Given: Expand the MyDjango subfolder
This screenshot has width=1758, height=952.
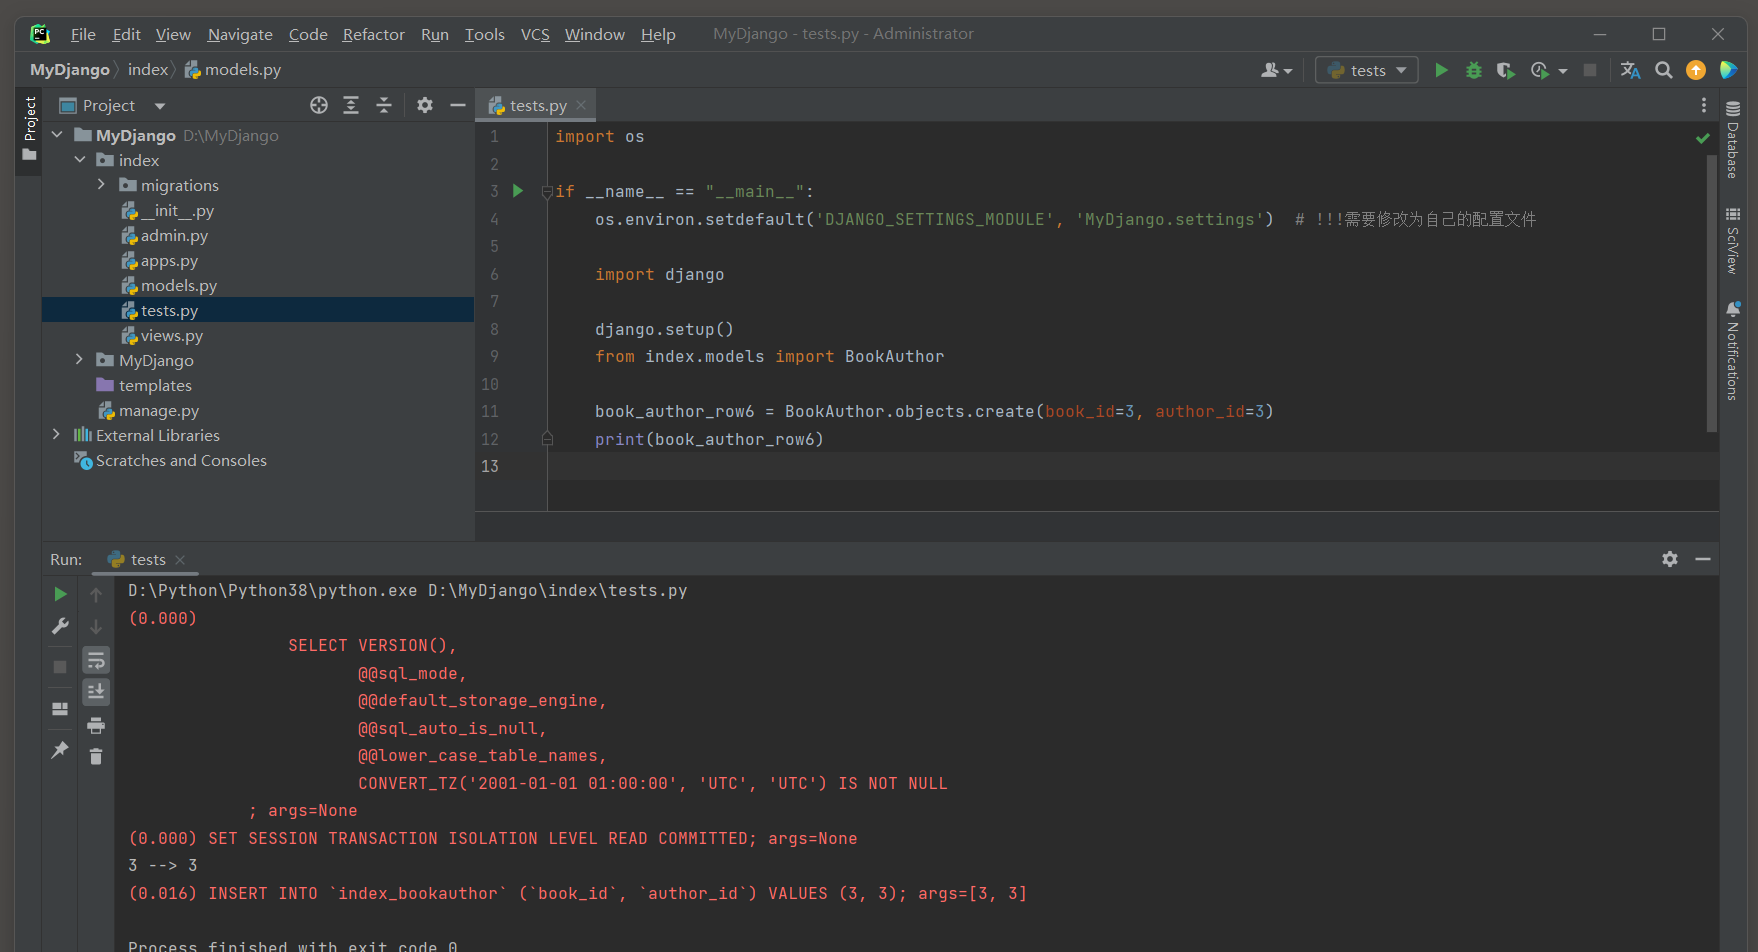Looking at the screenshot, I should tap(80, 360).
